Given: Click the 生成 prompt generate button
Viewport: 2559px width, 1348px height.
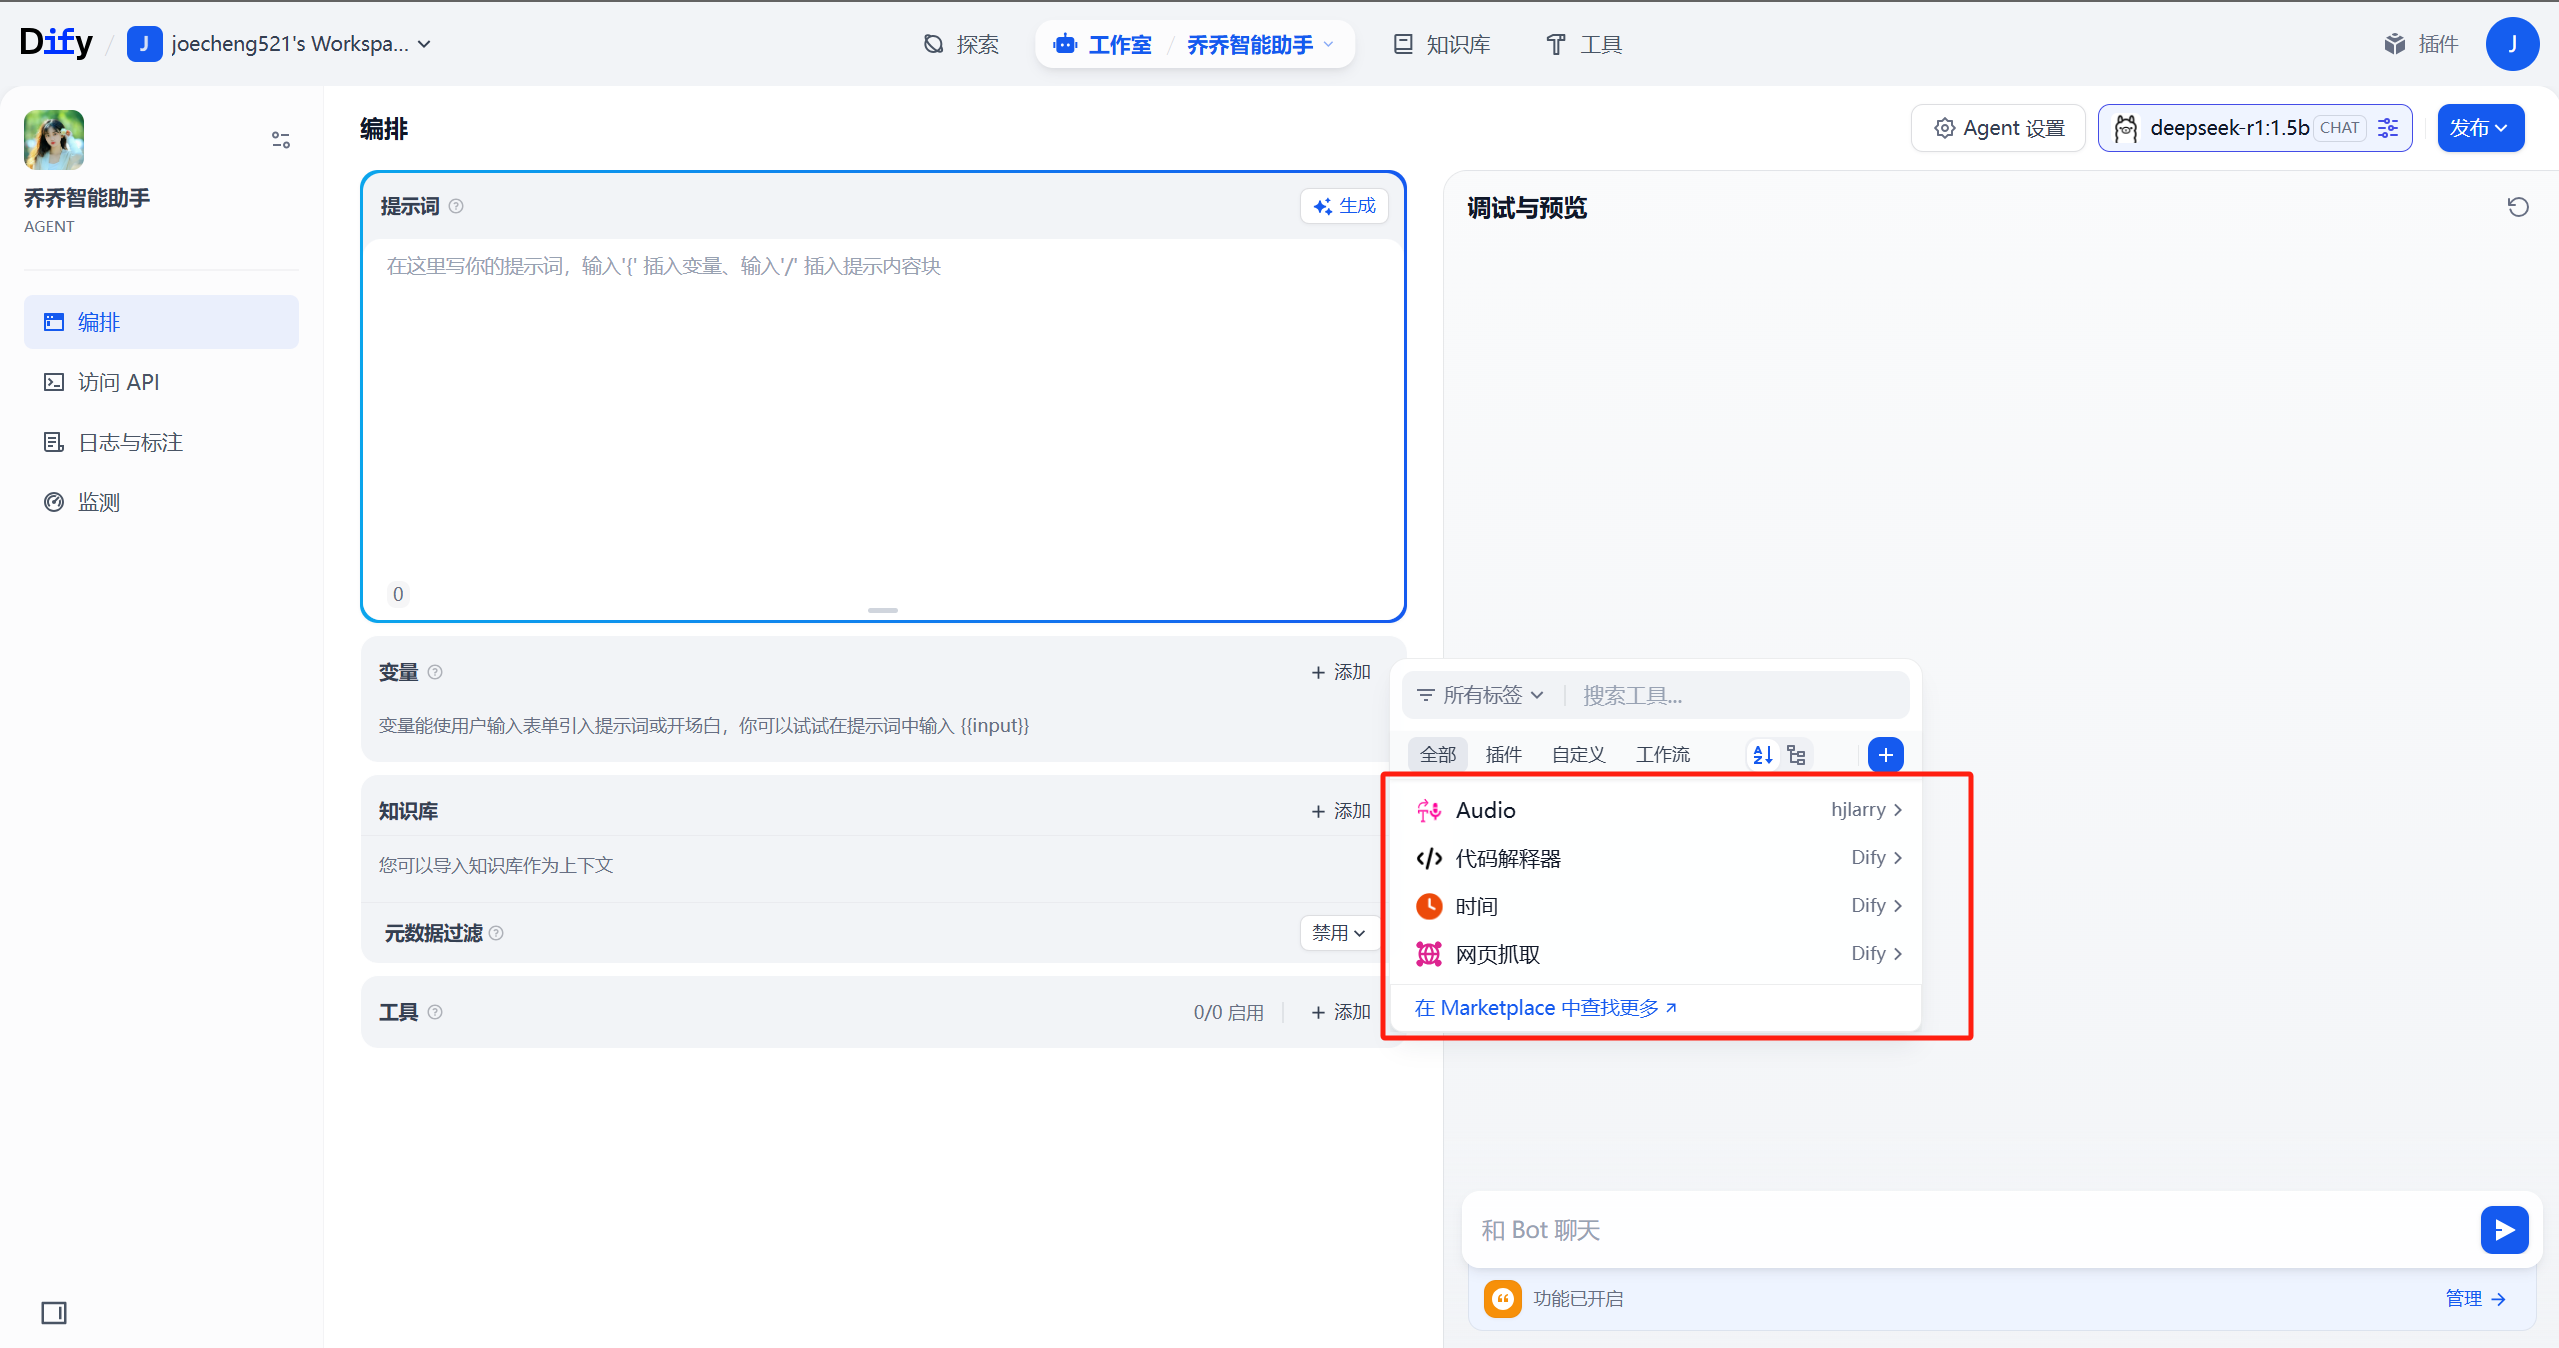Looking at the screenshot, I should click(x=1345, y=206).
